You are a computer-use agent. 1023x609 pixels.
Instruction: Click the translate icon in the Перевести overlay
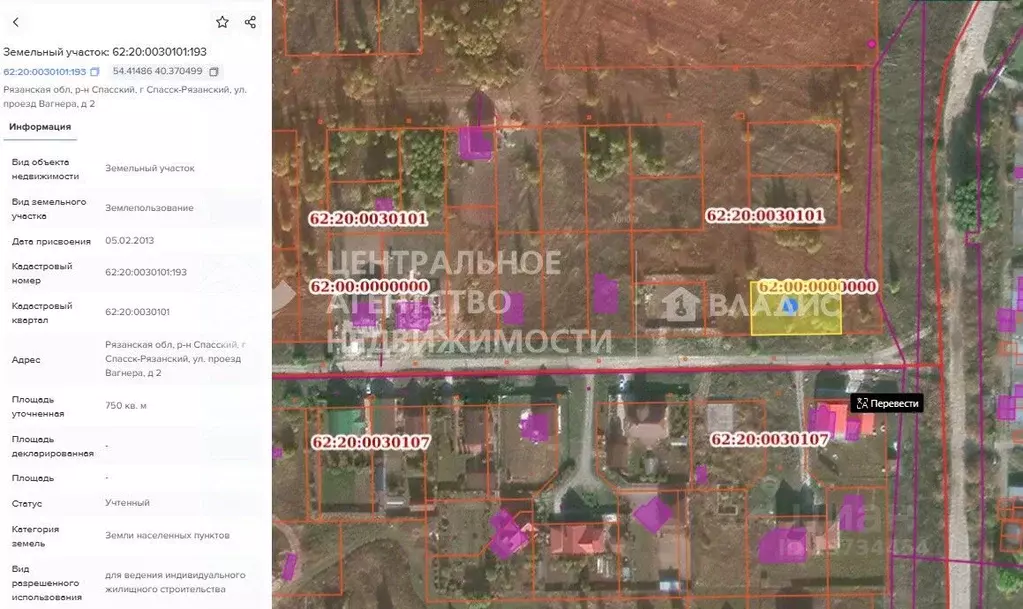click(862, 403)
